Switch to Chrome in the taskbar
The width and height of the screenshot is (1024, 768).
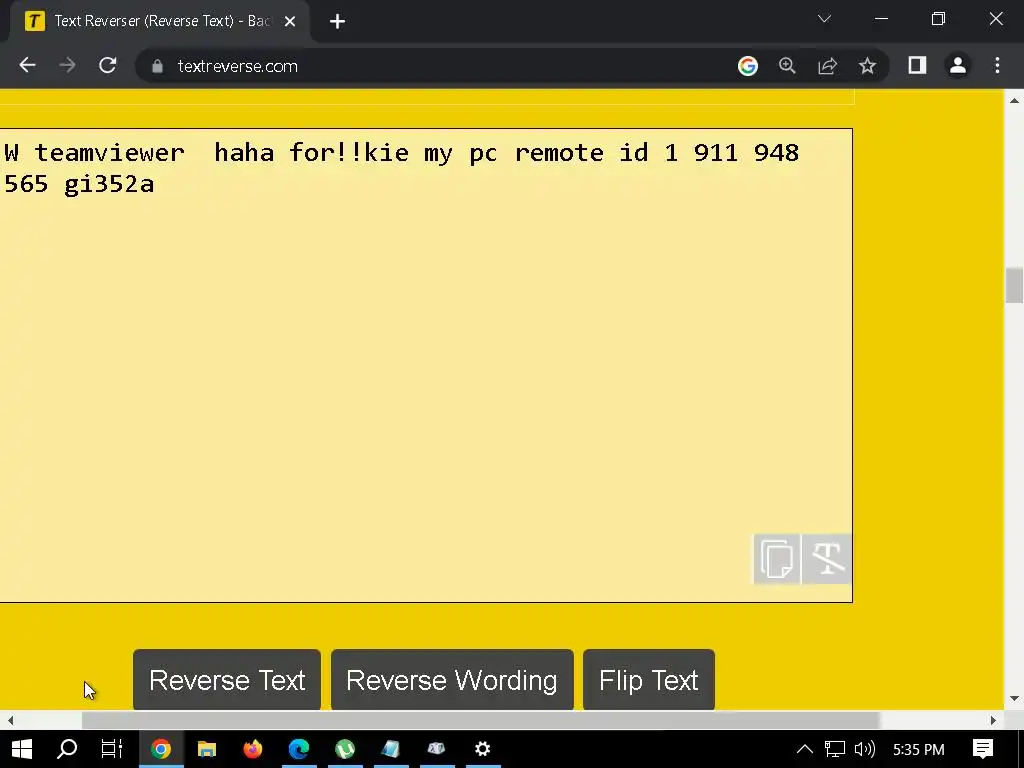pos(161,748)
